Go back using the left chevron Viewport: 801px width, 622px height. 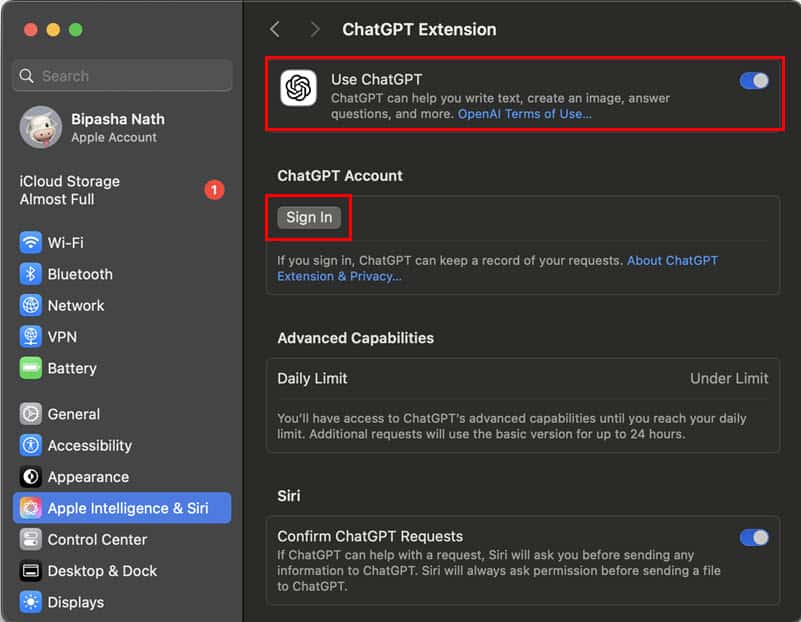[x=276, y=30]
